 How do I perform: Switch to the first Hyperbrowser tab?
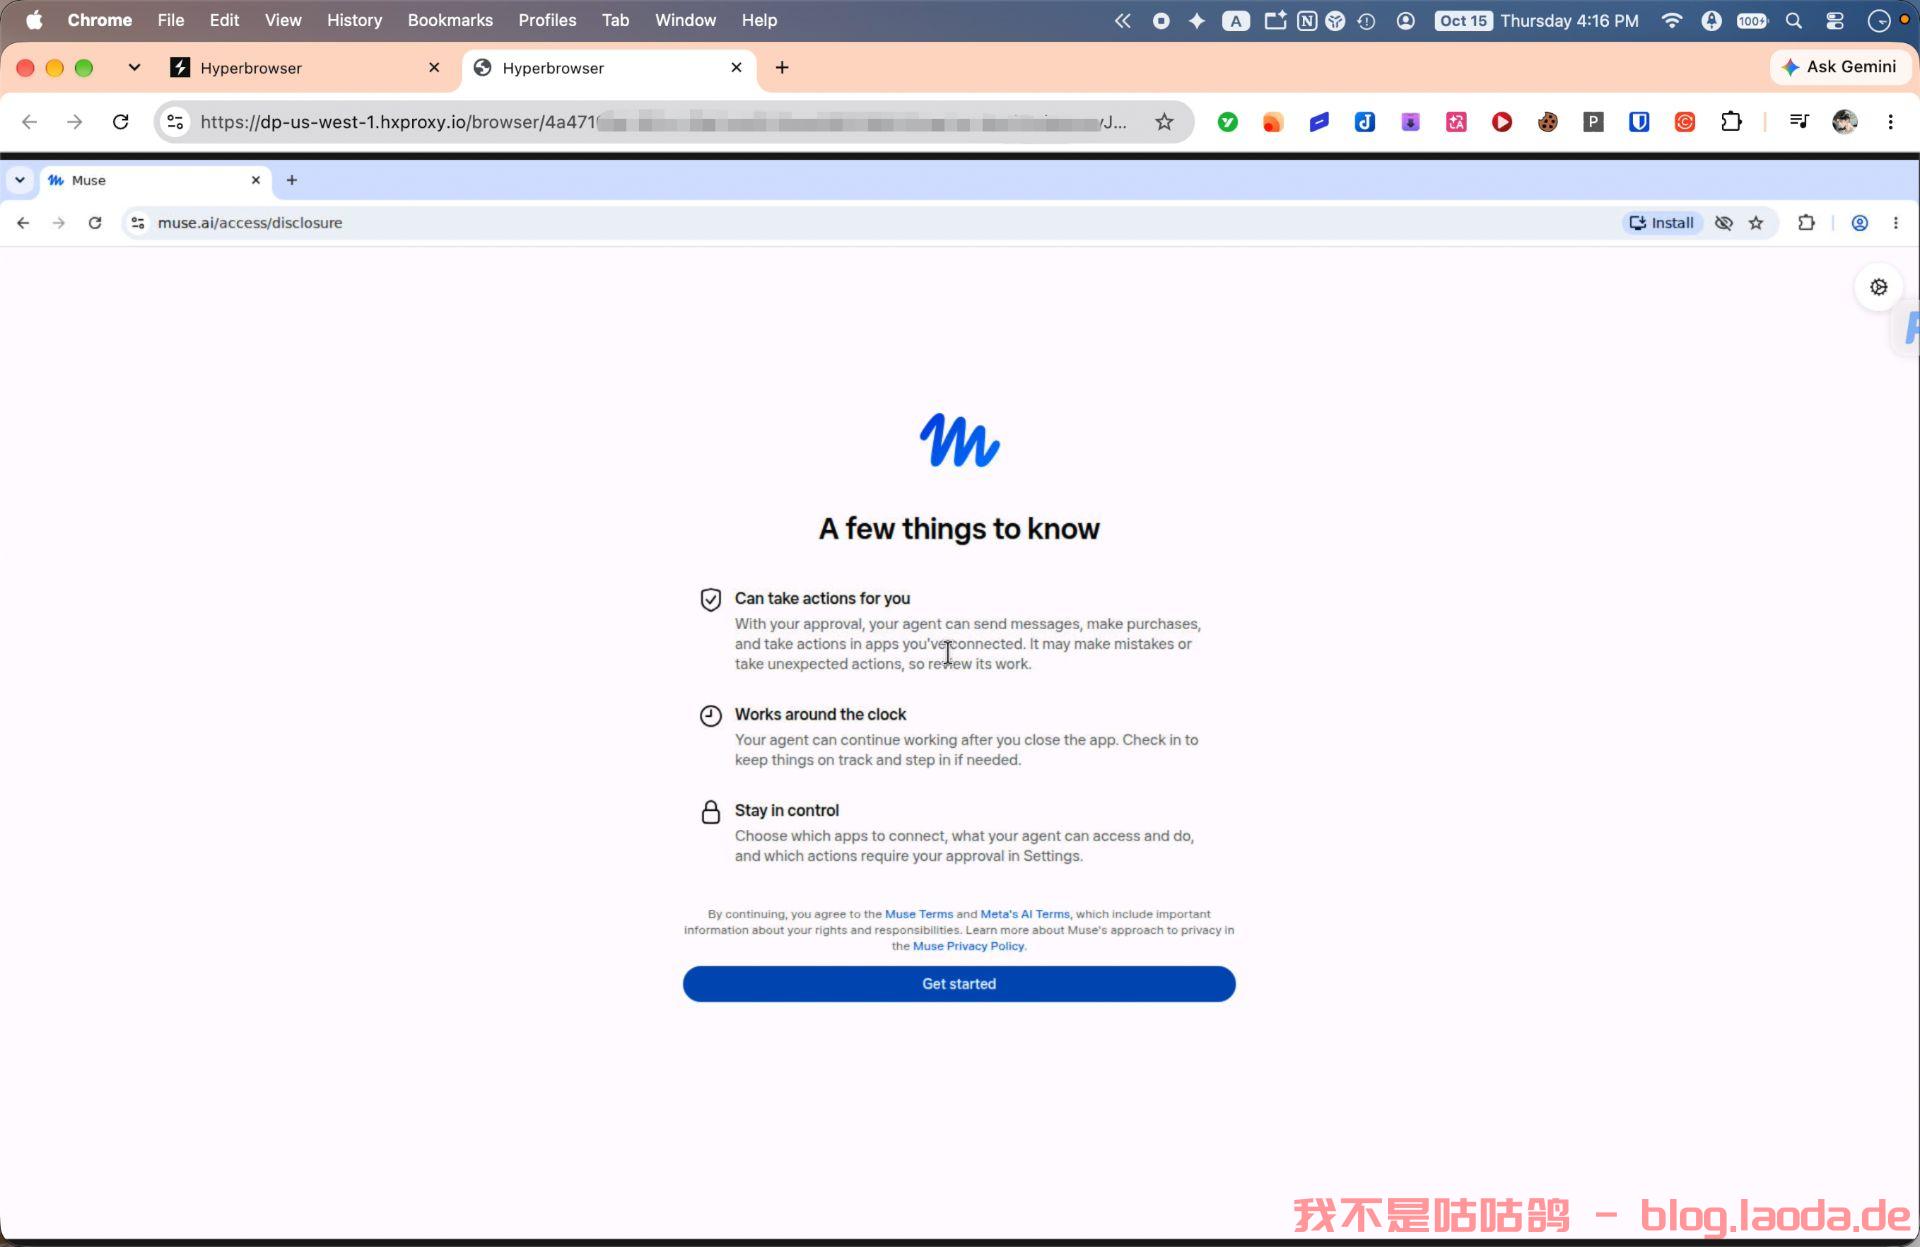tap(305, 68)
